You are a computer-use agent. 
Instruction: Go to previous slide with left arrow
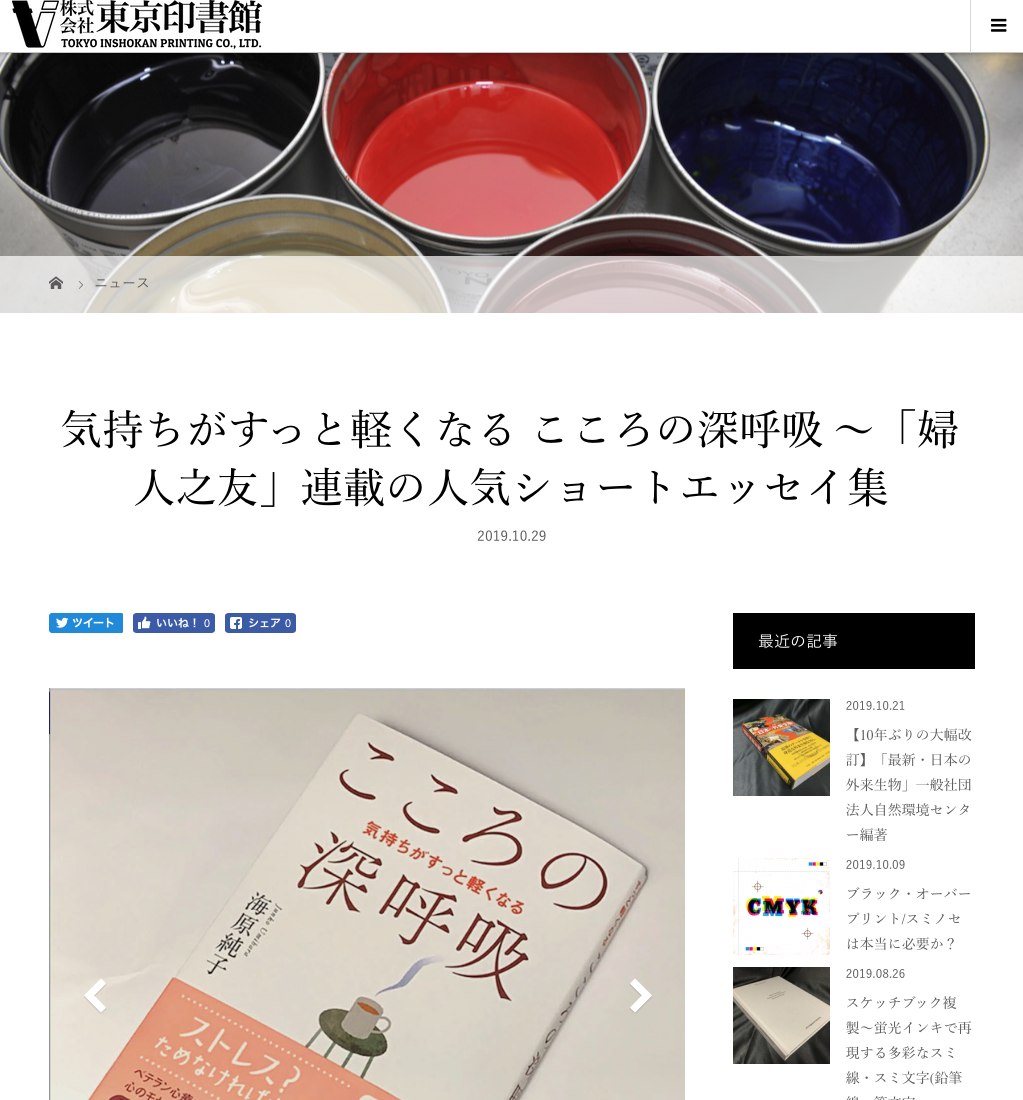coord(95,995)
